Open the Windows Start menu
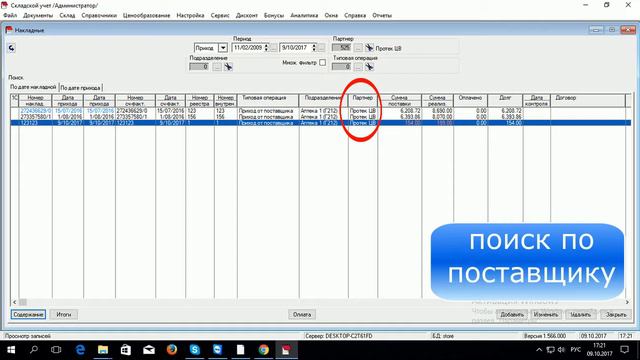 point(11,350)
